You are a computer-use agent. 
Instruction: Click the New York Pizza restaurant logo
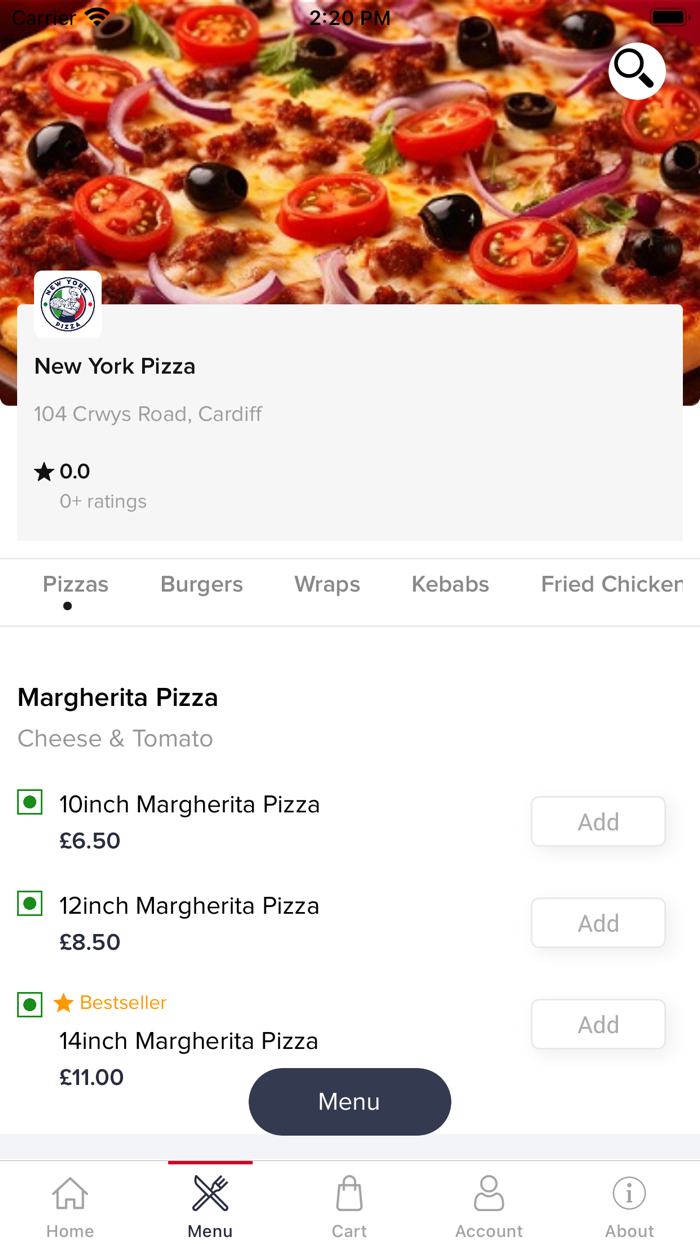pyautogui.click(x=67, y=303)
